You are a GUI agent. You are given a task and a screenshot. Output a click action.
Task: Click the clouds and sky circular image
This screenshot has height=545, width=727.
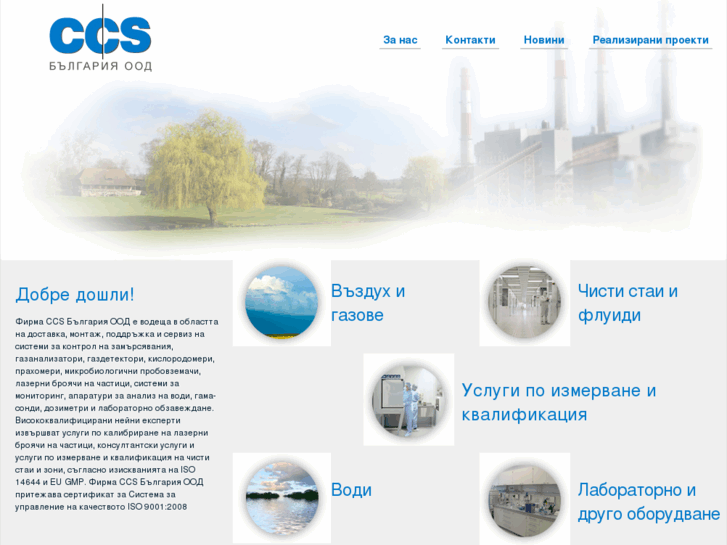pos(281,303)
